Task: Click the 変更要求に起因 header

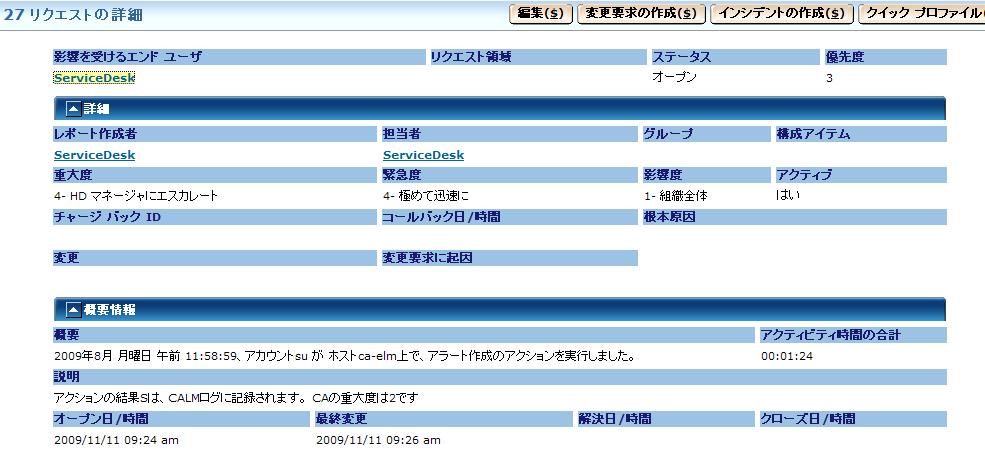Action: click(510, 258)
